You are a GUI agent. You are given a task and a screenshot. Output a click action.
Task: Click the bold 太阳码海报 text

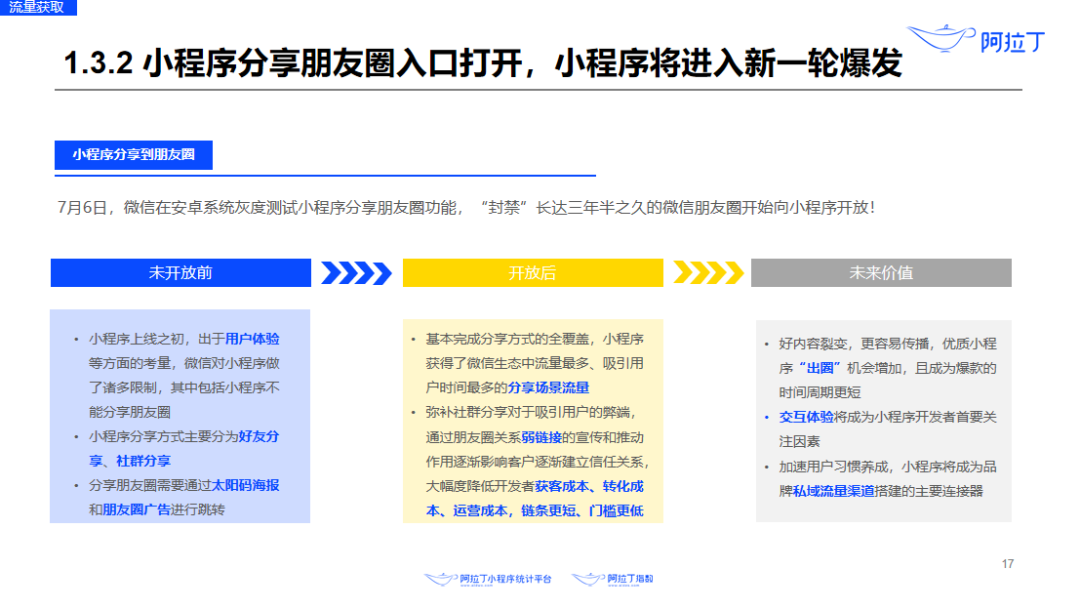pyautogui.click(x=247, y=485)
